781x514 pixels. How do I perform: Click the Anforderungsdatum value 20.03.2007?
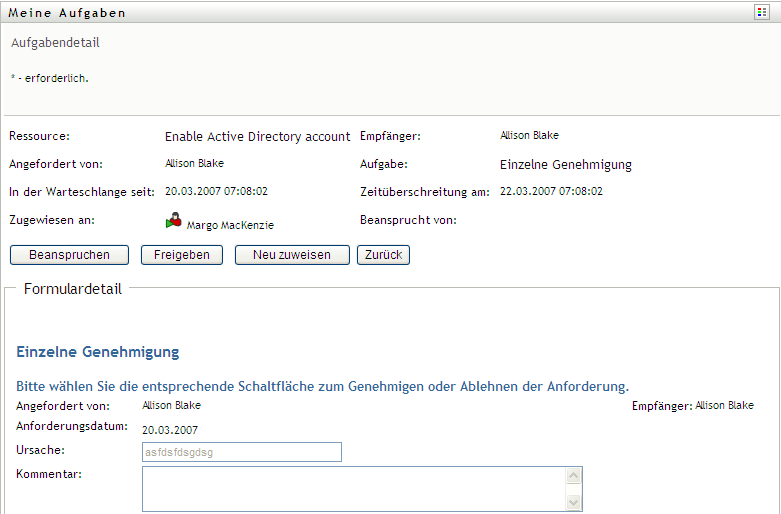[170, 430]
